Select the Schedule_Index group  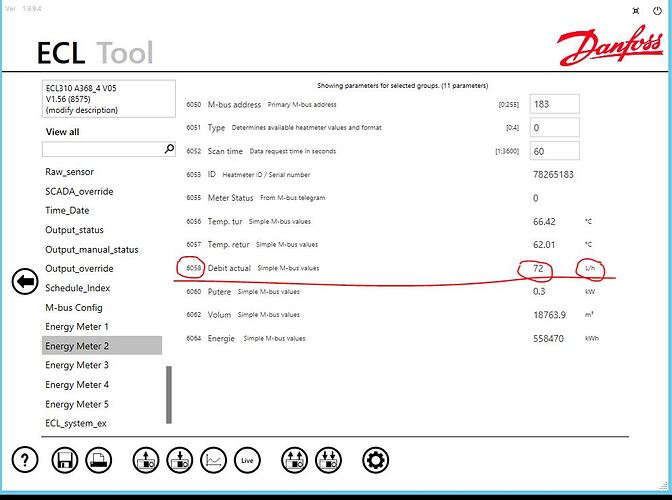[78, 288]
